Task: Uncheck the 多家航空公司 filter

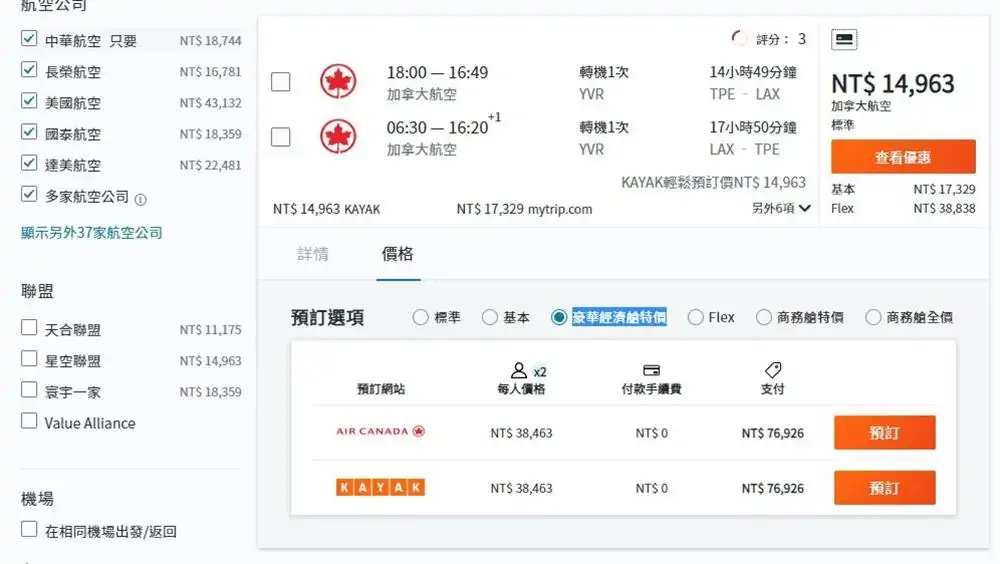Action: [x=29, y=194]
